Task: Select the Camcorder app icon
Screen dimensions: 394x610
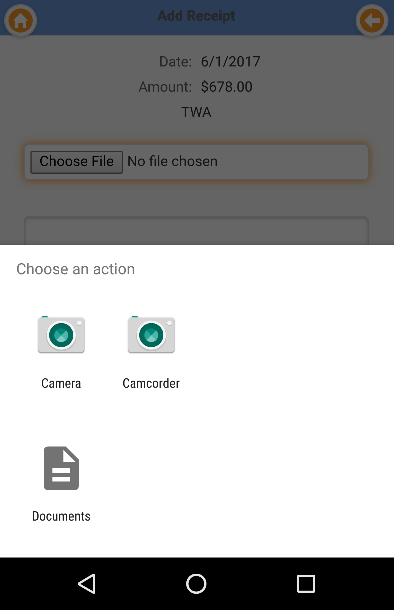Action: click(x=151, y=335)
